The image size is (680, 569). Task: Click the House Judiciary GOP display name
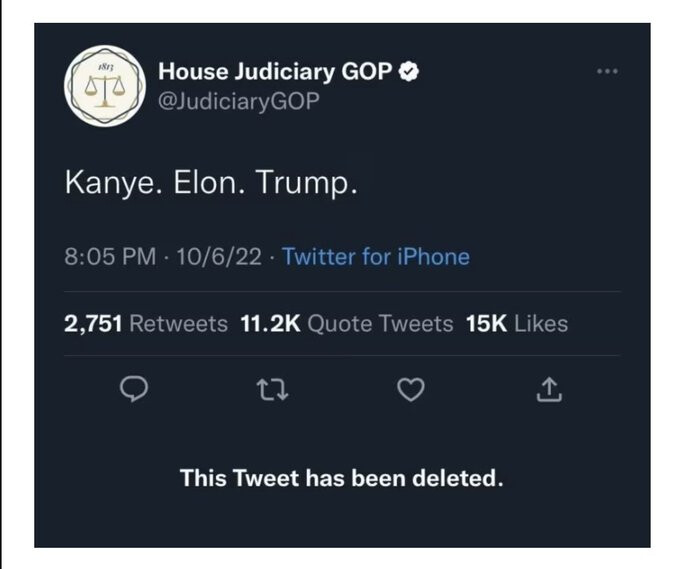tap(275, 71)
